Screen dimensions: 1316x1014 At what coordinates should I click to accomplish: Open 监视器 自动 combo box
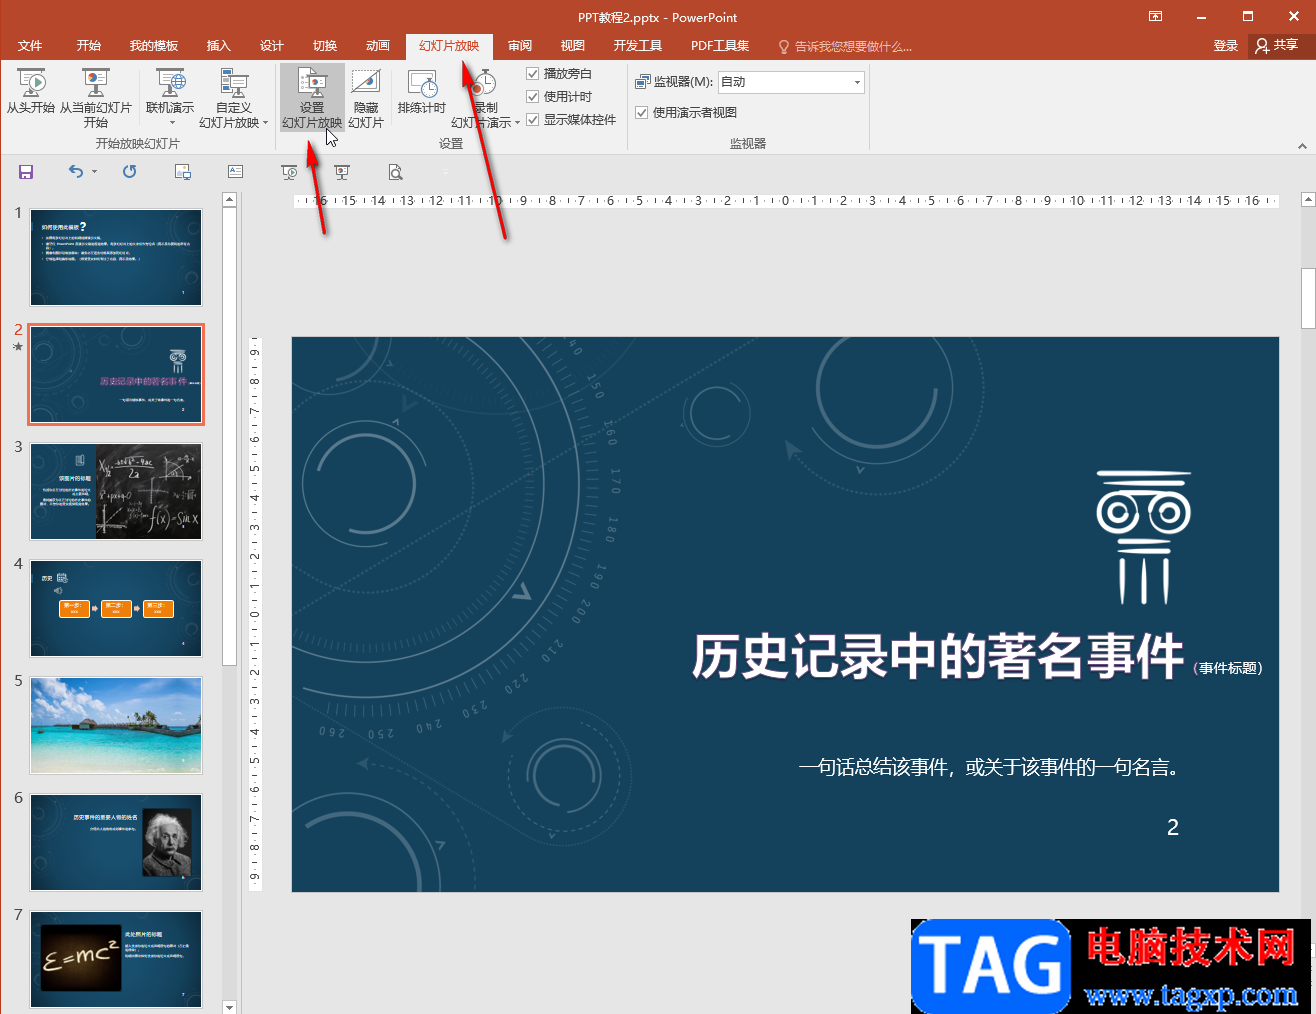tap(791, 82)
